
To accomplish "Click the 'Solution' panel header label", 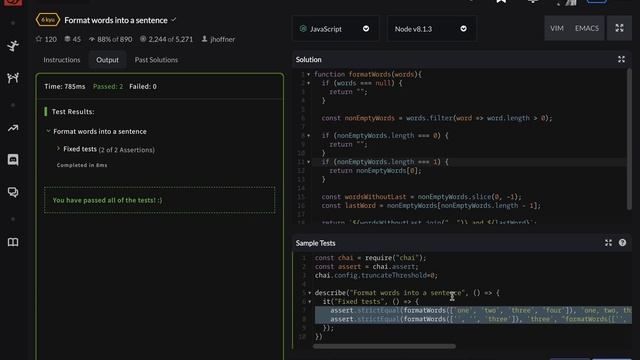I will coord(309,60).
